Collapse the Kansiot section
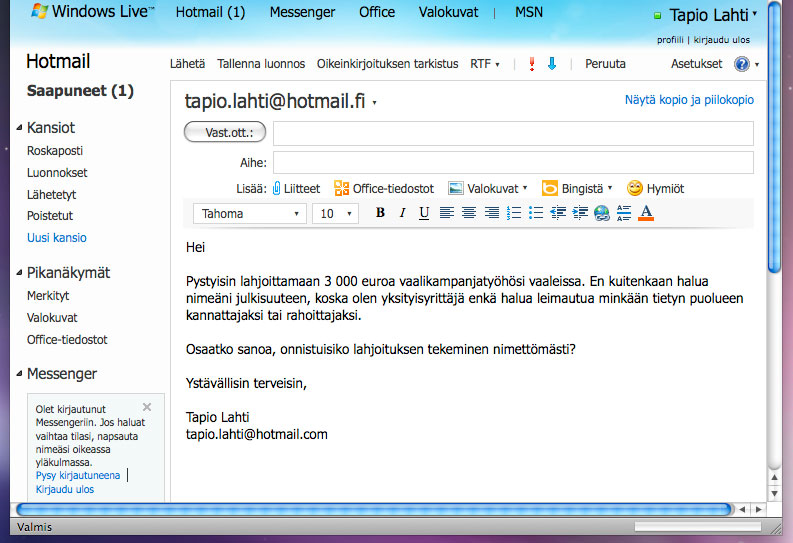This screenshot has width=793, height=543. (19, 127)
